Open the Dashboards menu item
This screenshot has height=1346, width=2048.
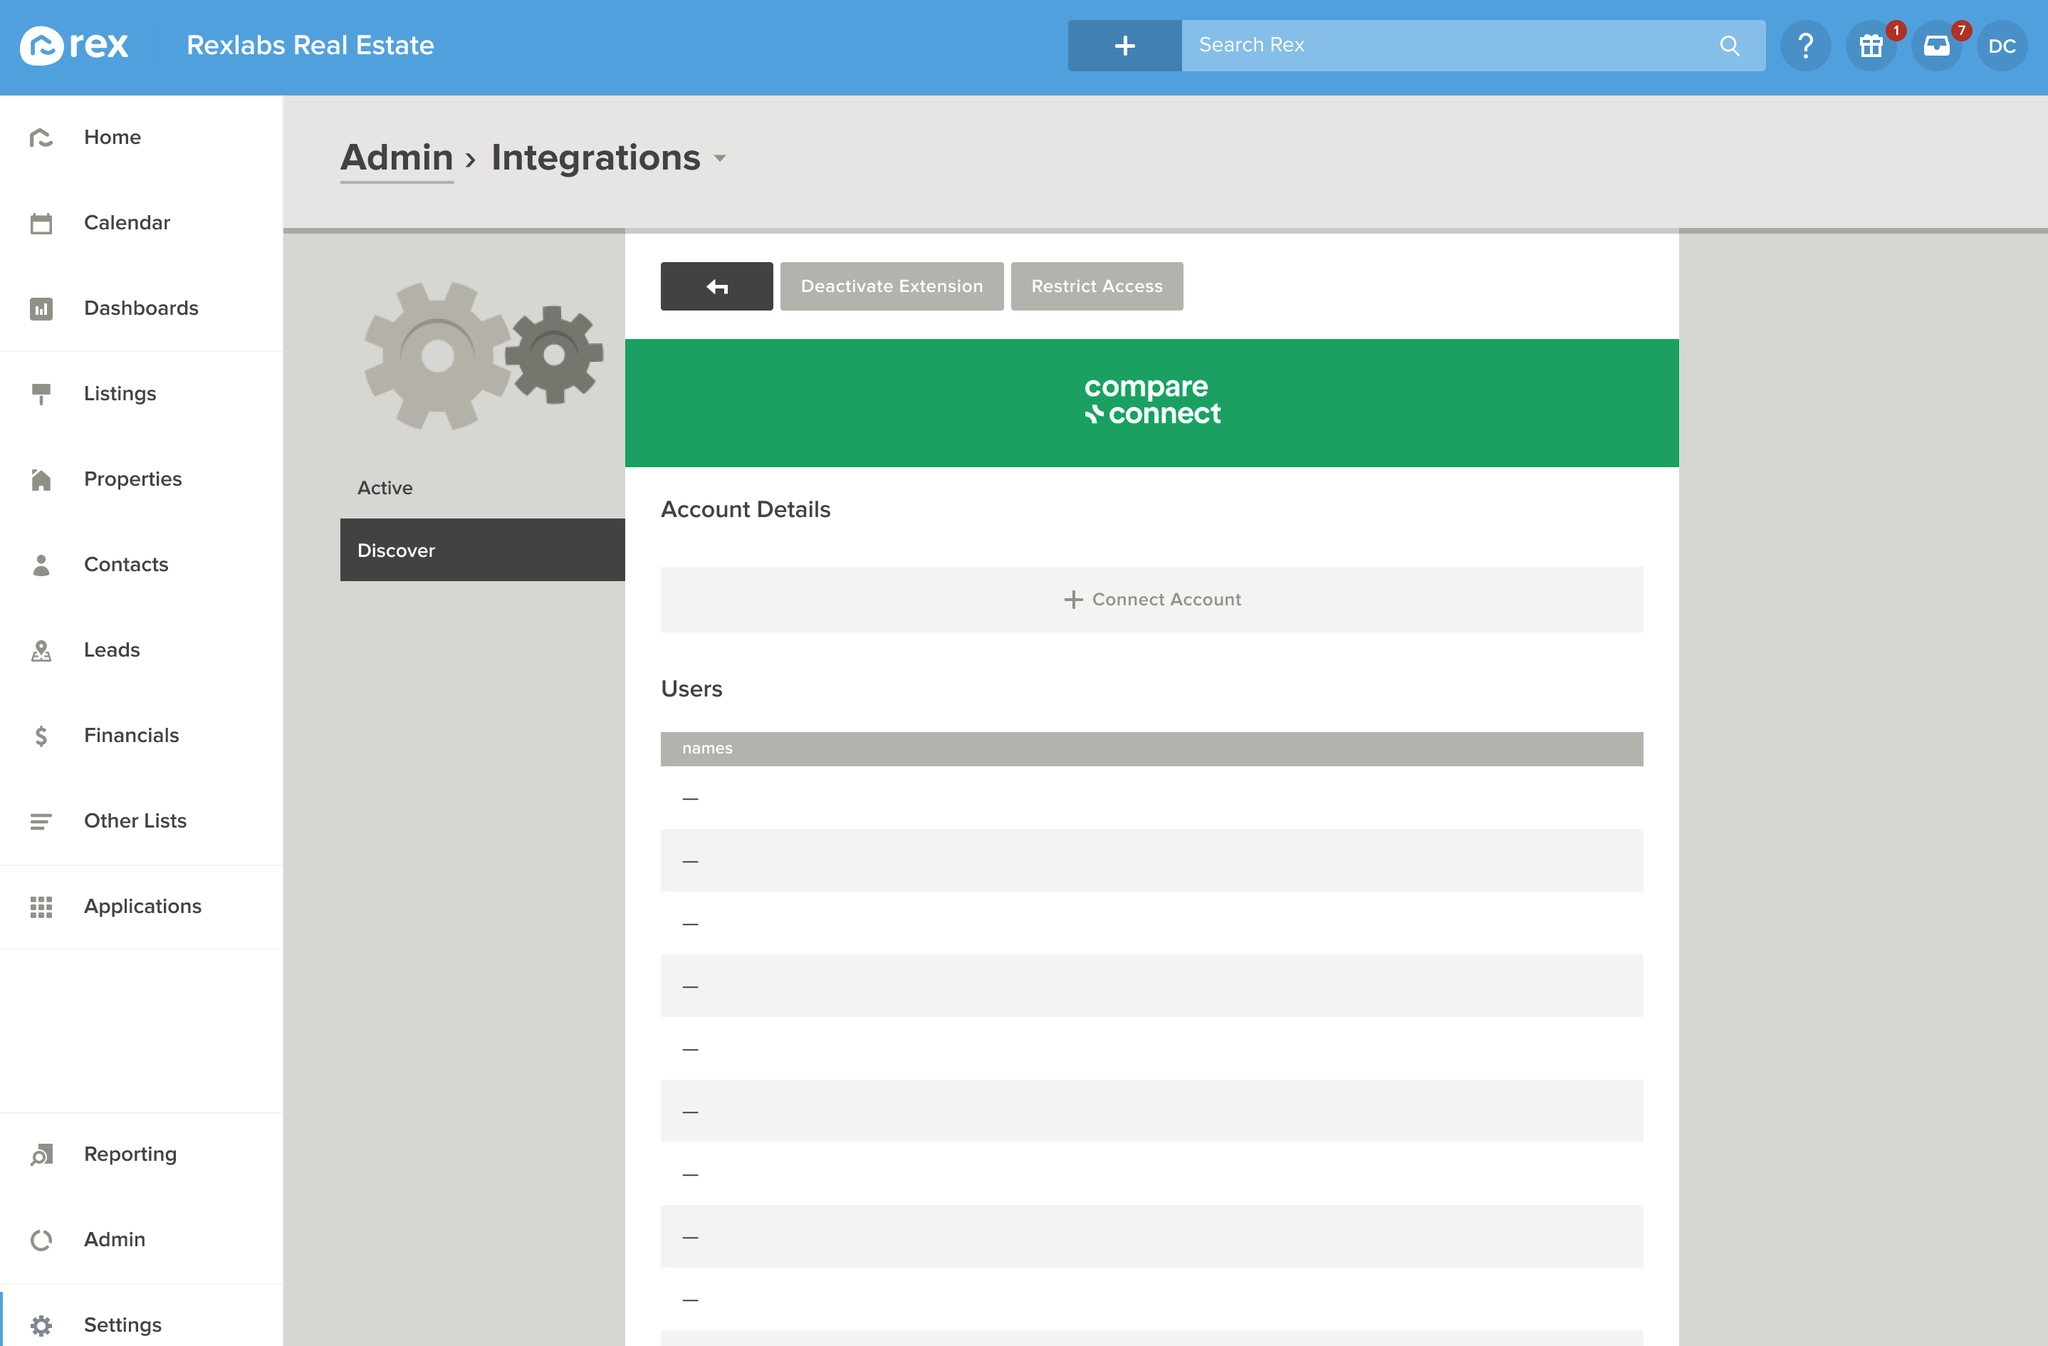(141, 309)
